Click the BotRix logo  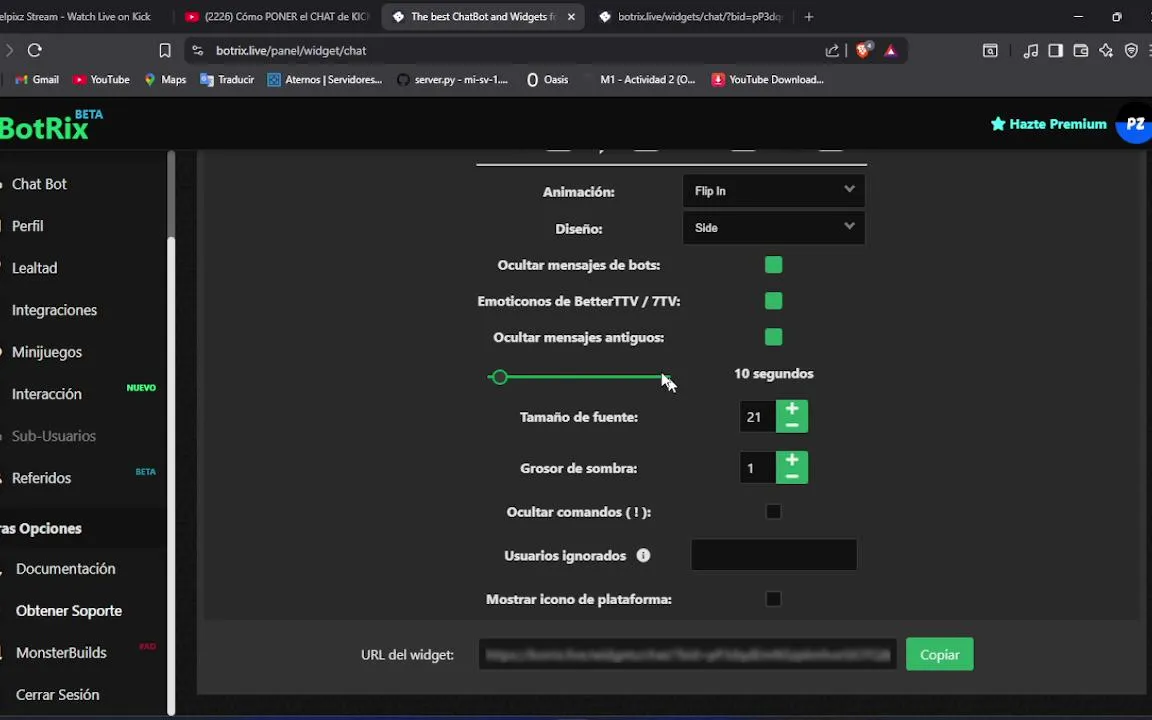click(x=51, y=126)
